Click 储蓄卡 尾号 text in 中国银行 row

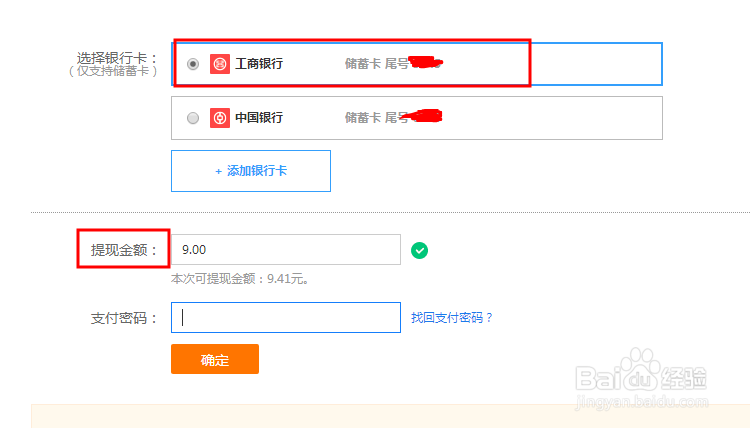(376, 118)
